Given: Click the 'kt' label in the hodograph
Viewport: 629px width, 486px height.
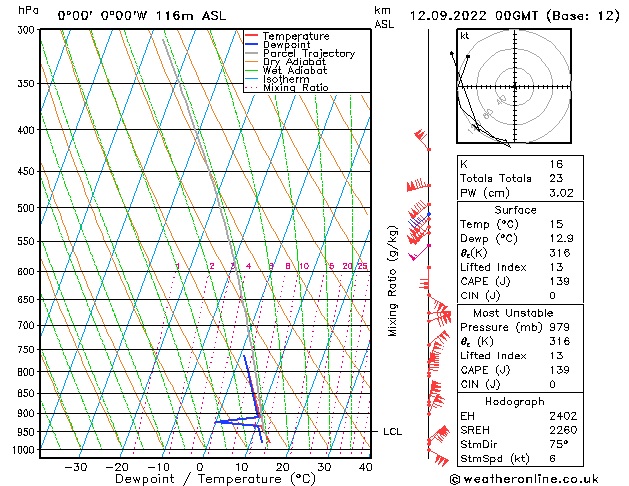Looking at the screenshot, I should click(465, 36).
